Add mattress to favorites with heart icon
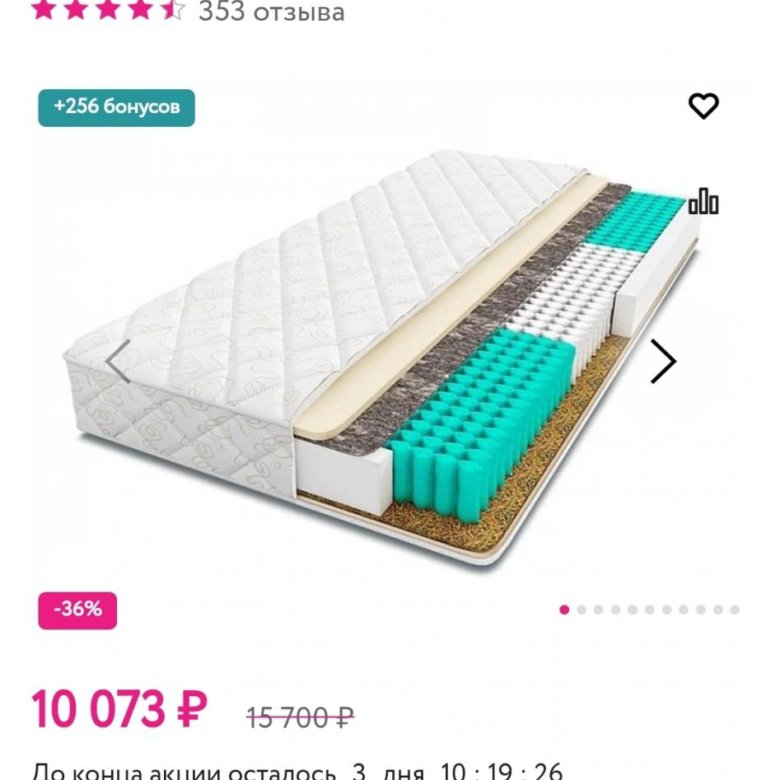Screen dimensions: 780x780 point(704,105)
